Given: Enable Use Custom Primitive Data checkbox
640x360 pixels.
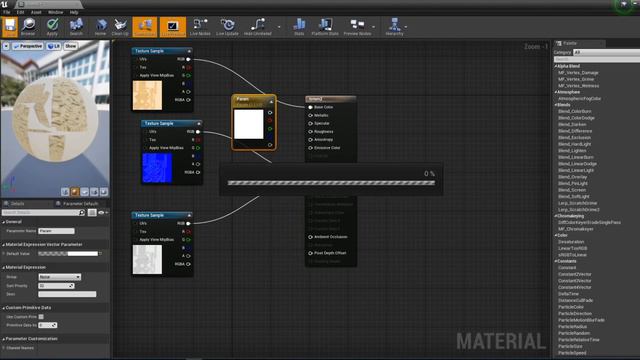Looking at the screenshot, I should (x=41, y=317).
